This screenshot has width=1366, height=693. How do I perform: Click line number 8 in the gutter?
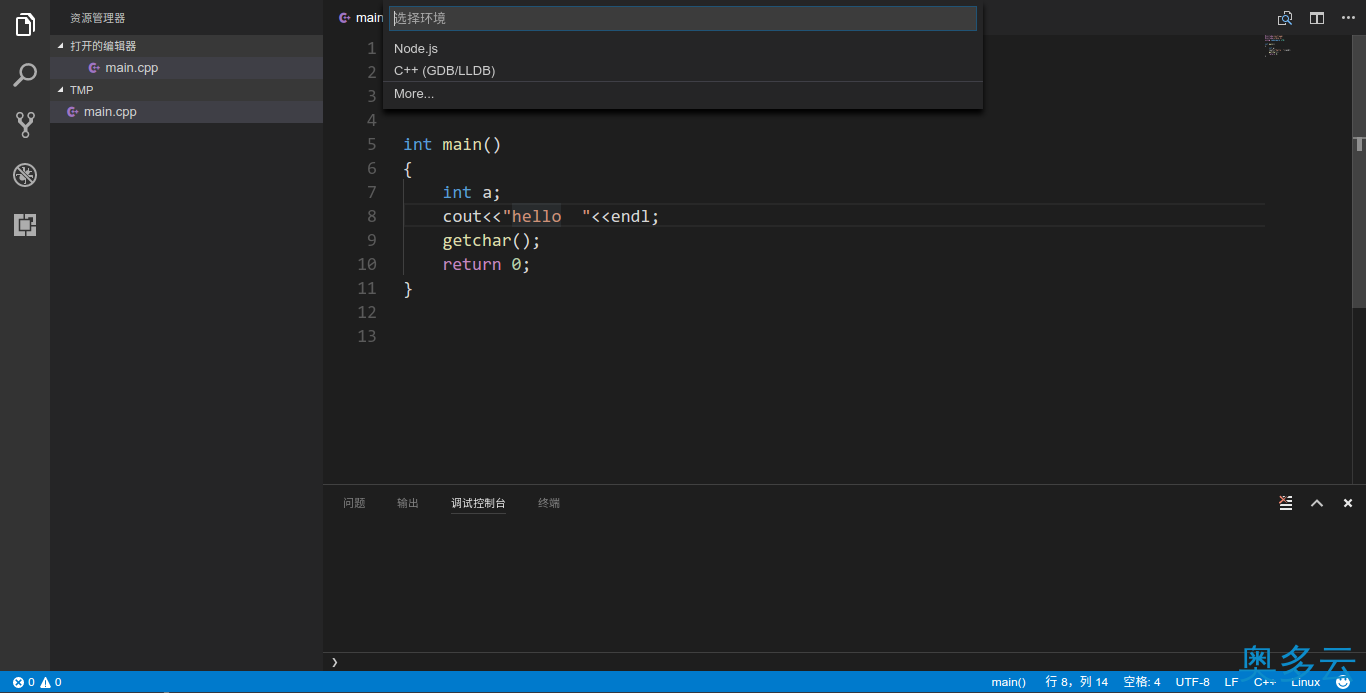pyautogui.click(x=372, y=216)
